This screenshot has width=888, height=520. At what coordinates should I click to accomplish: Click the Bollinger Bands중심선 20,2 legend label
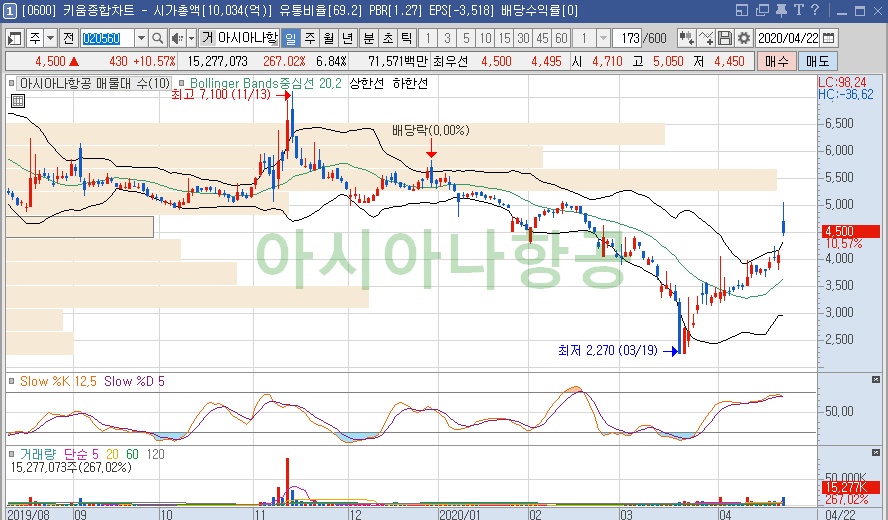tap(266, 83)
